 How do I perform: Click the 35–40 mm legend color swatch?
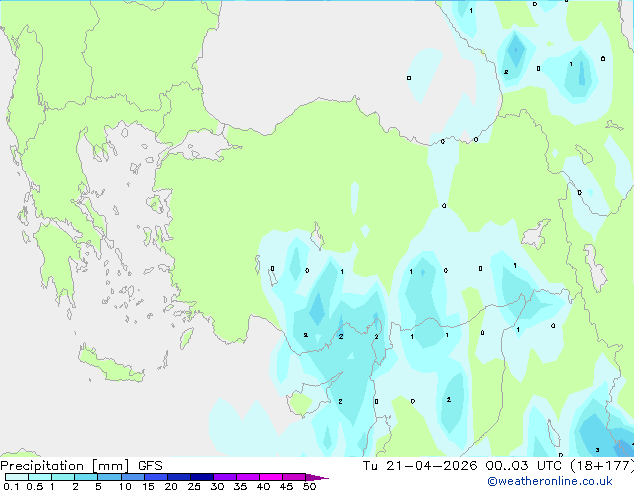[247, 477]
